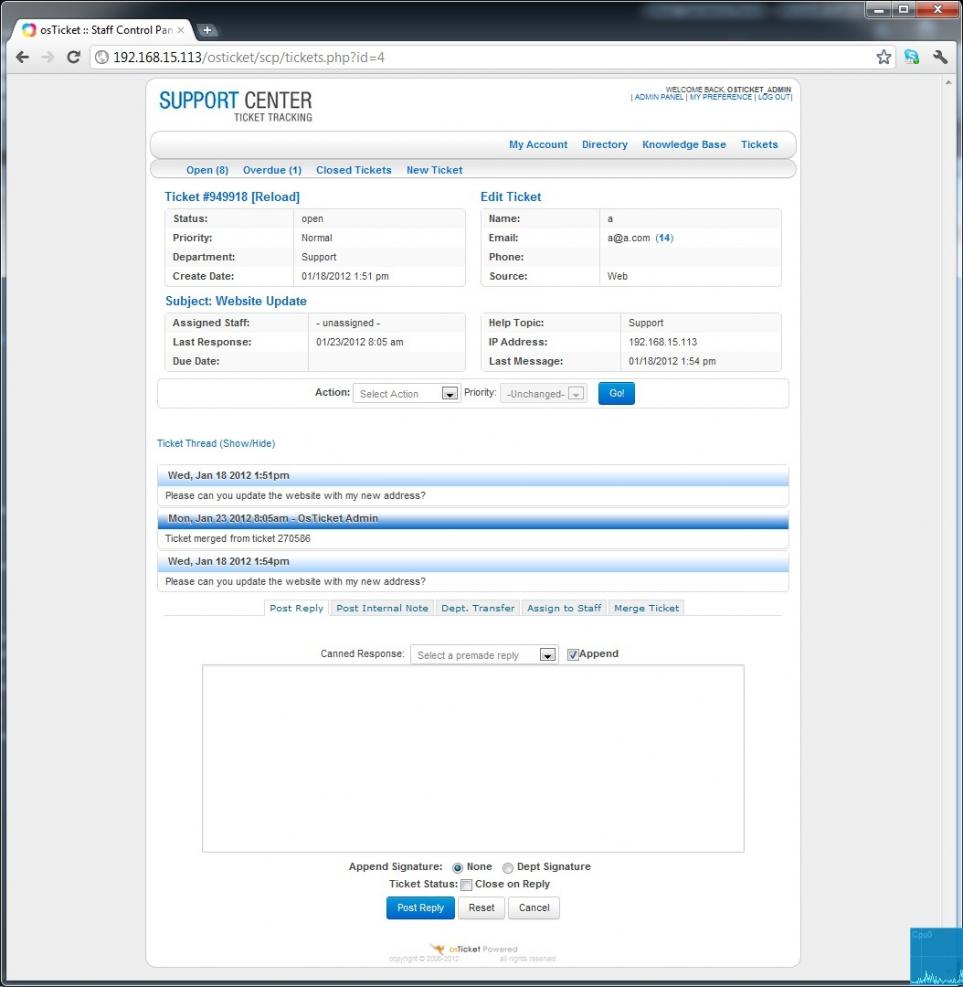Click the (14) tickets count link

coord(664,238)
